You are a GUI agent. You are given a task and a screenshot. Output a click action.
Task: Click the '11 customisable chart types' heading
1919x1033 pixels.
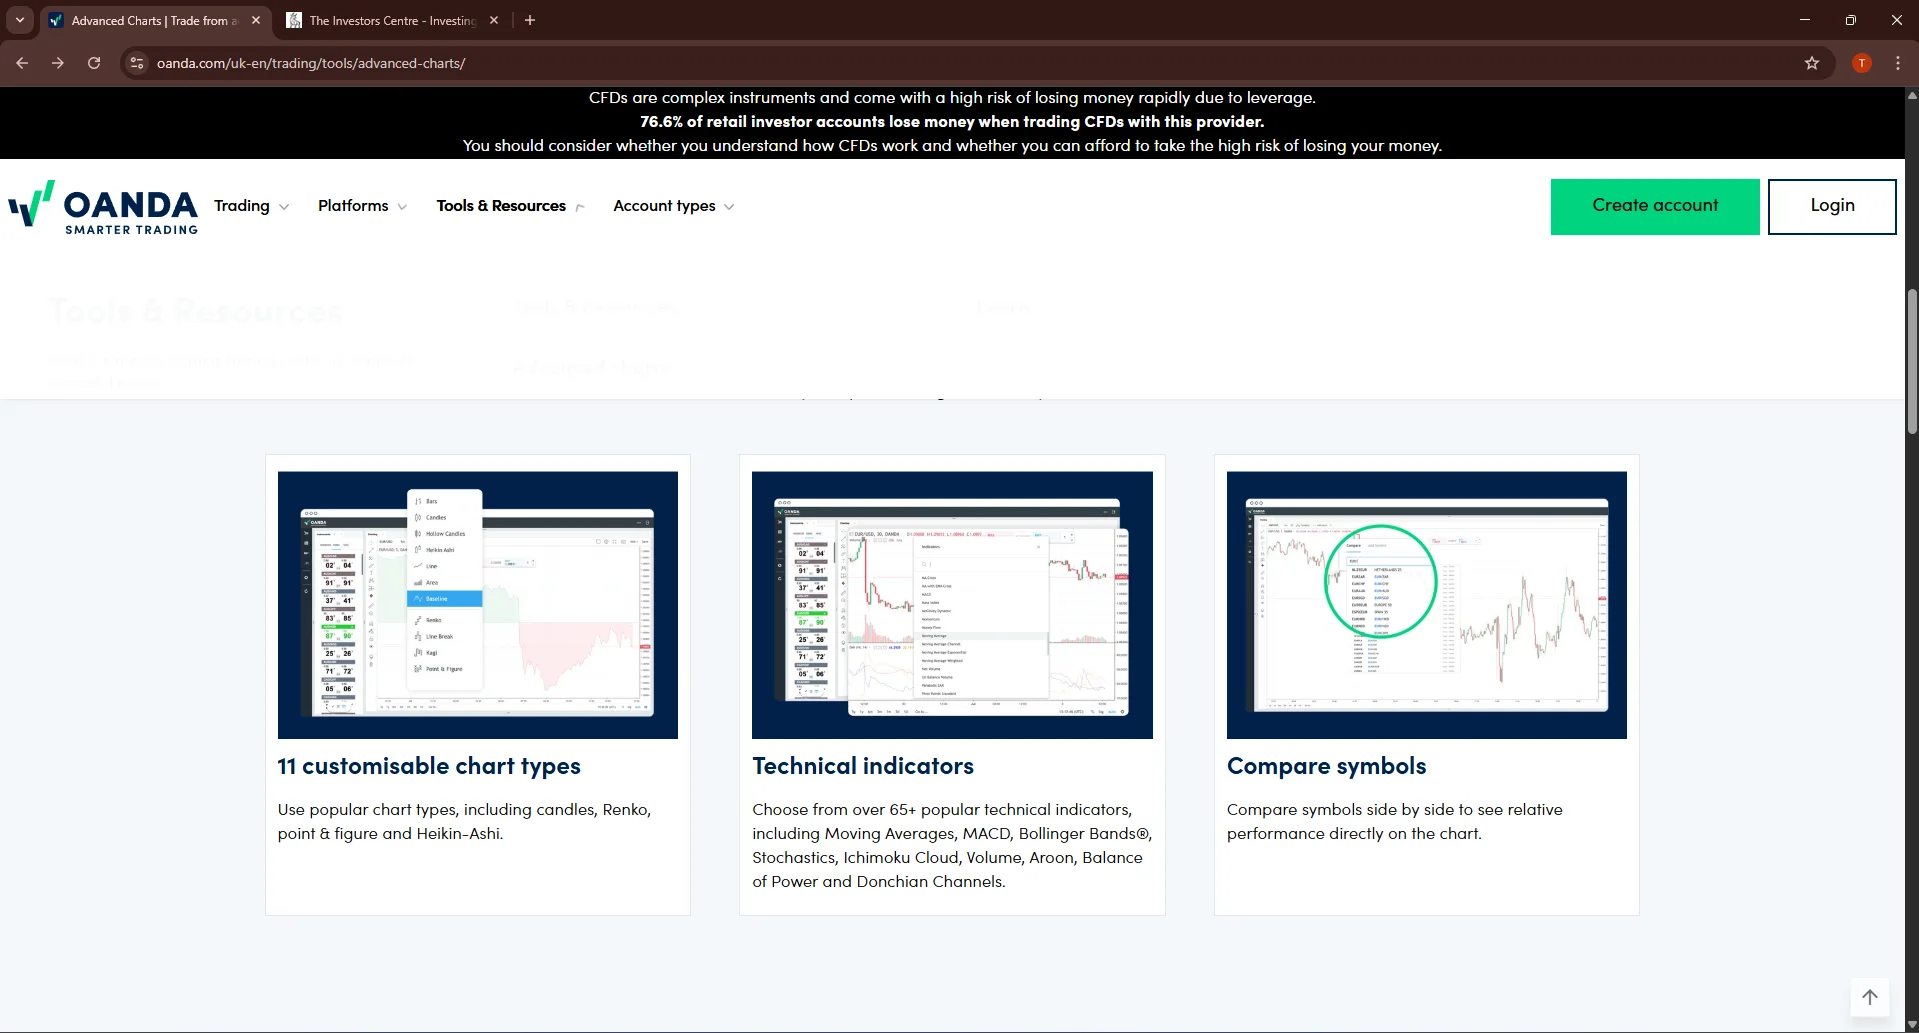pyautogui.click(x=429, y=766)
